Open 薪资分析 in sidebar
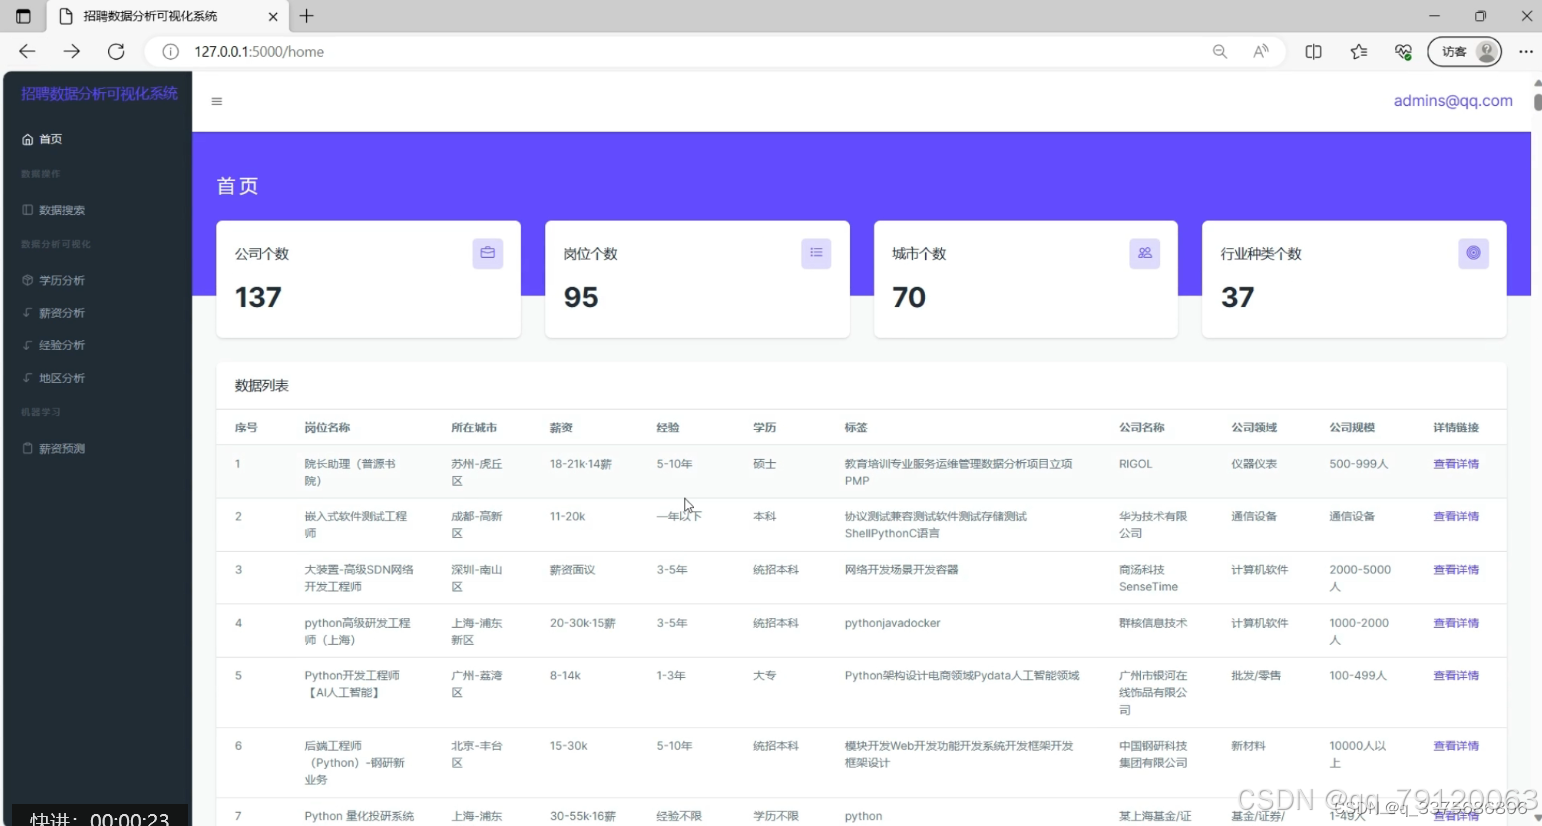Image resolution: width=1542 pixels, height=826 pixels. point(54,313)
